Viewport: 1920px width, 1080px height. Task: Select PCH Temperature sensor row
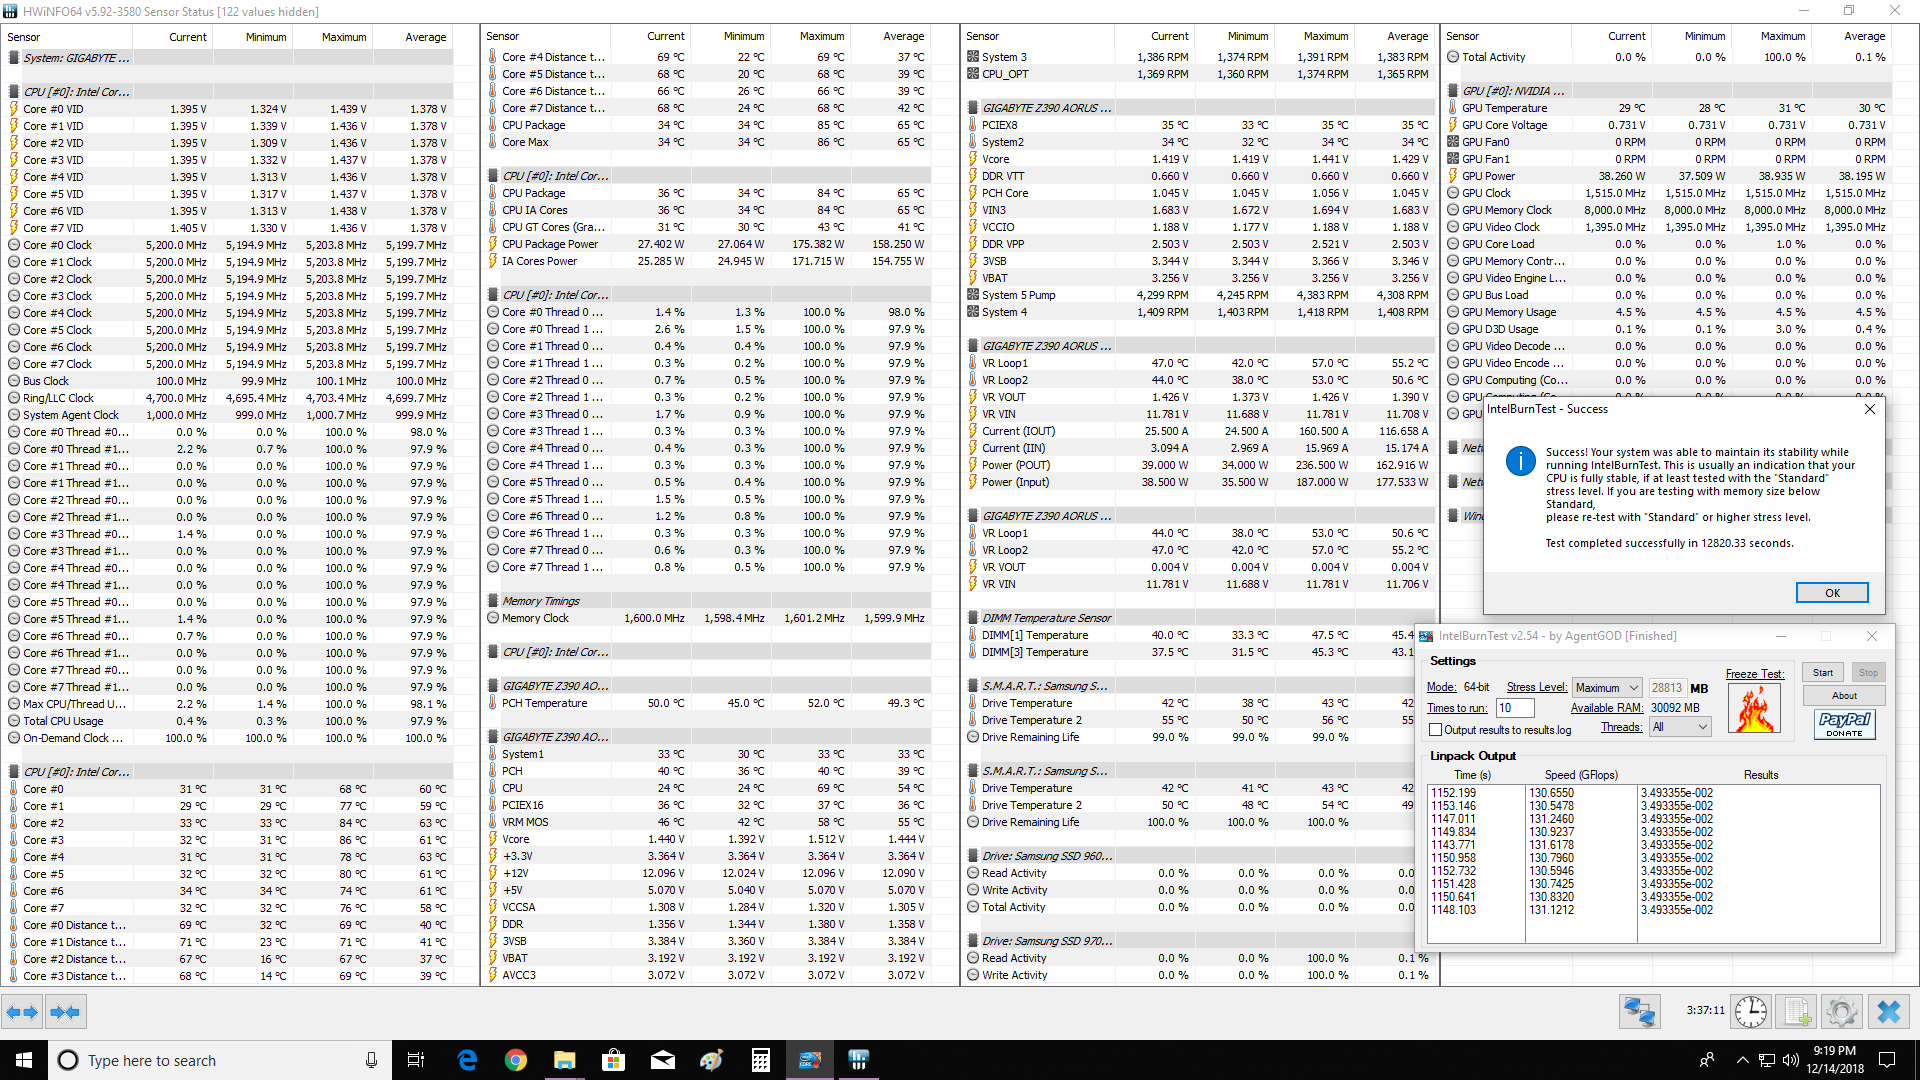pos(707,703)
